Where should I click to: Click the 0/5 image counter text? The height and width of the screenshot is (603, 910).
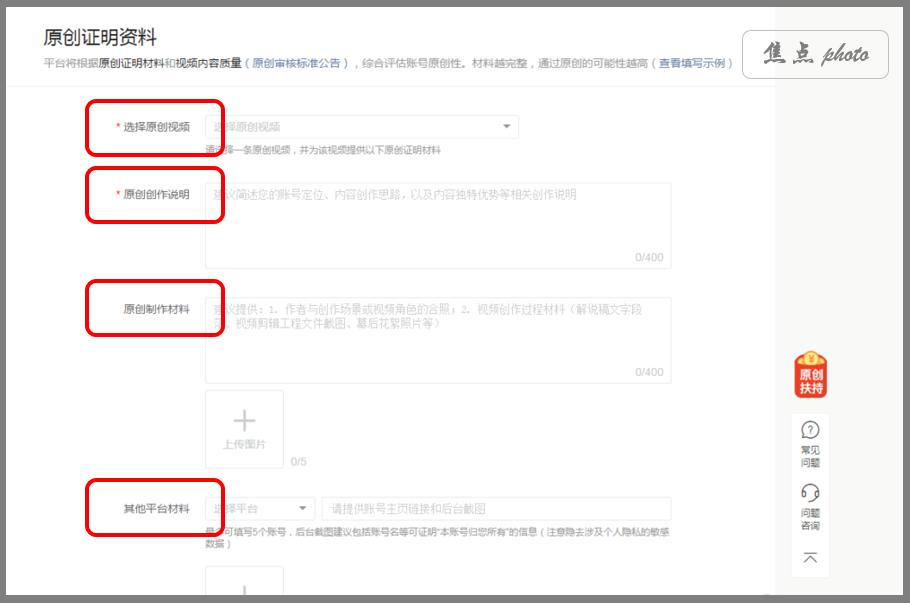(x=298, y=461)
